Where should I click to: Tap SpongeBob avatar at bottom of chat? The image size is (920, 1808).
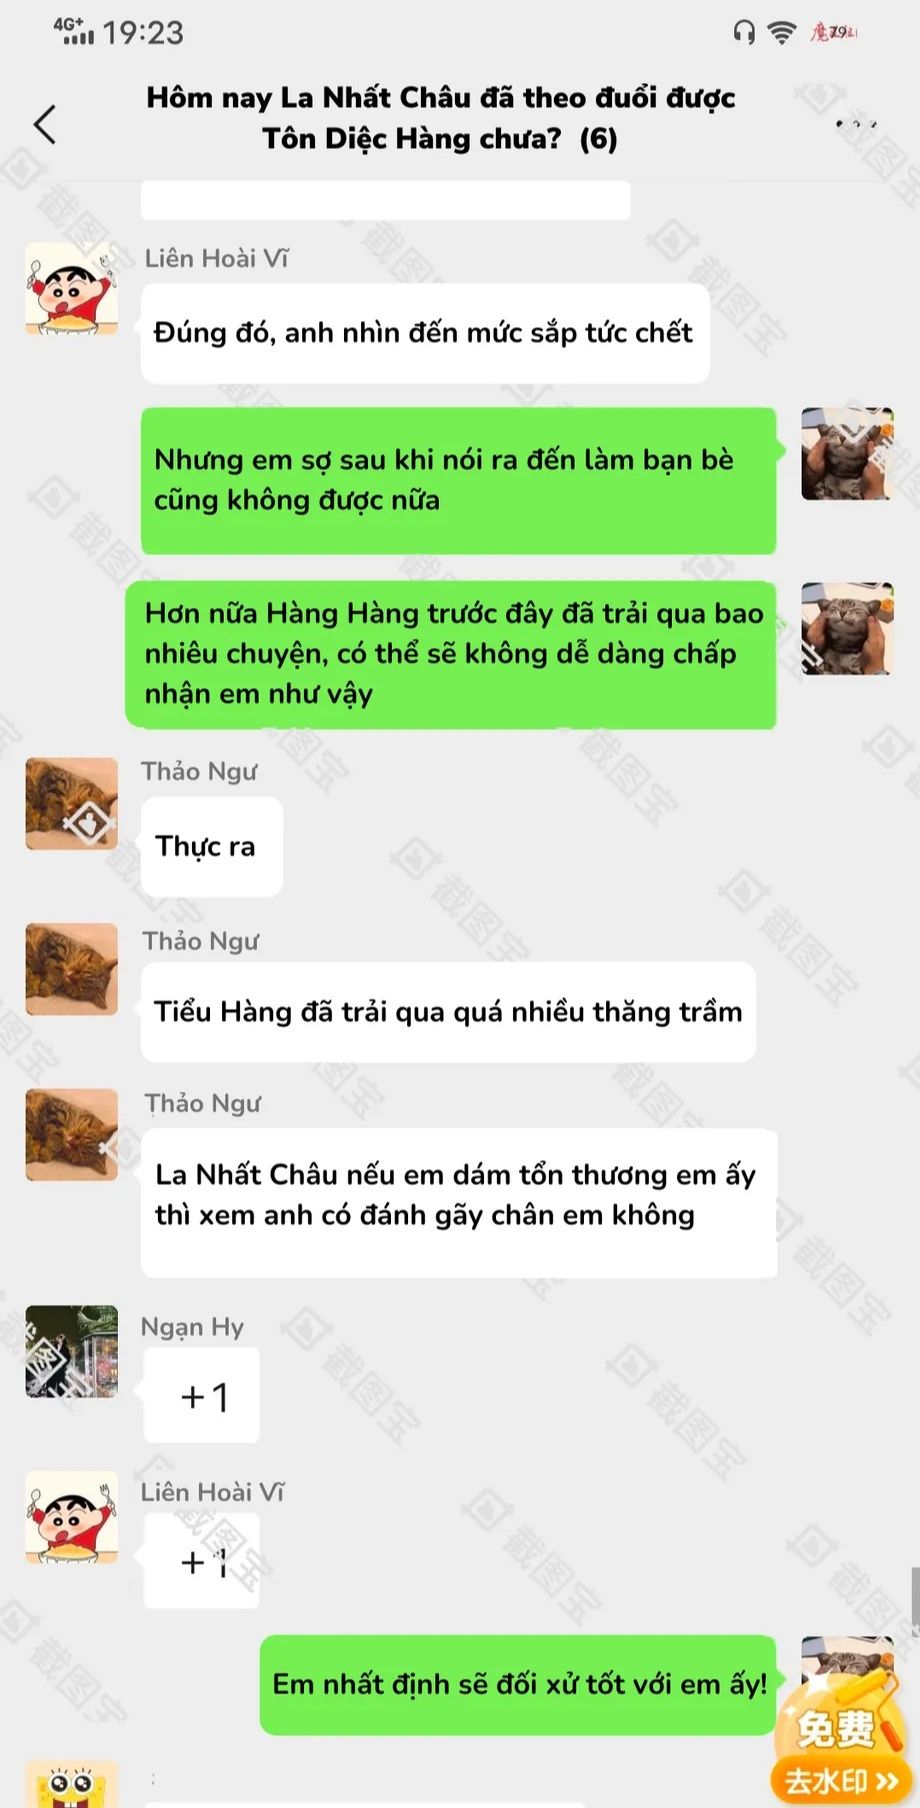pyautogui.click(x=72, y=1785)
